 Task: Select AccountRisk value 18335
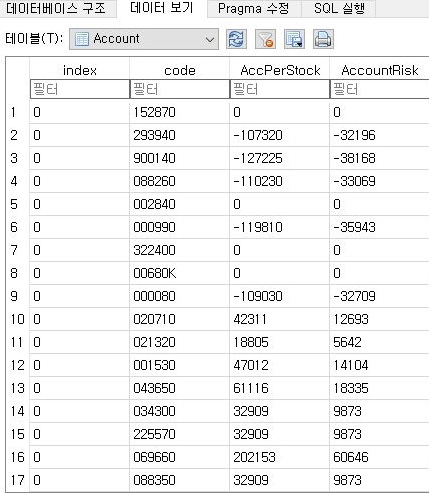tap(379, 388)
